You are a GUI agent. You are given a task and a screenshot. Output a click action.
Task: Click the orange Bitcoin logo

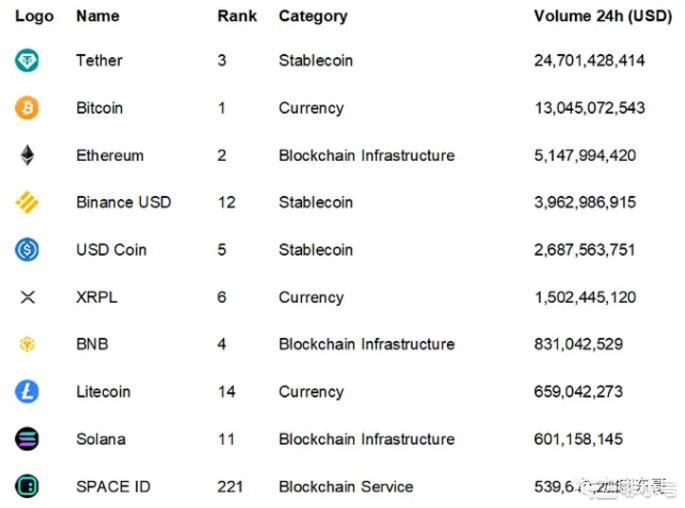(x=27, y=108)
